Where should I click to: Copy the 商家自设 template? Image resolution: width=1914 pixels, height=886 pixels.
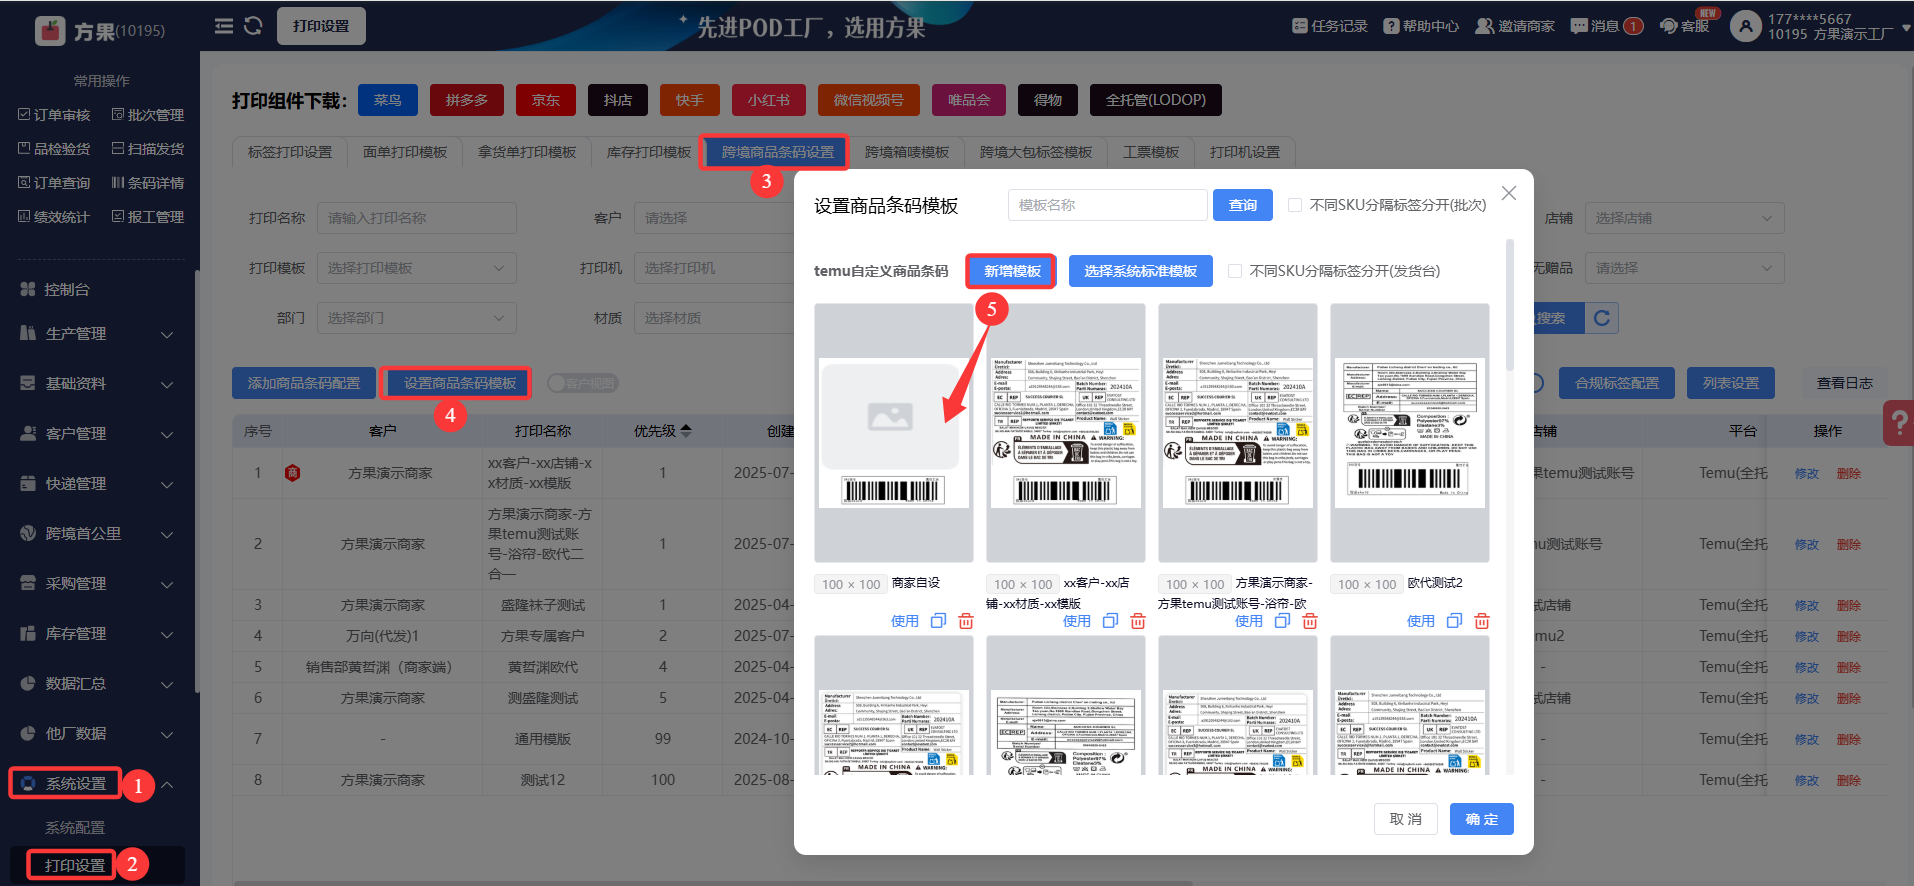[x=938, y=621]
